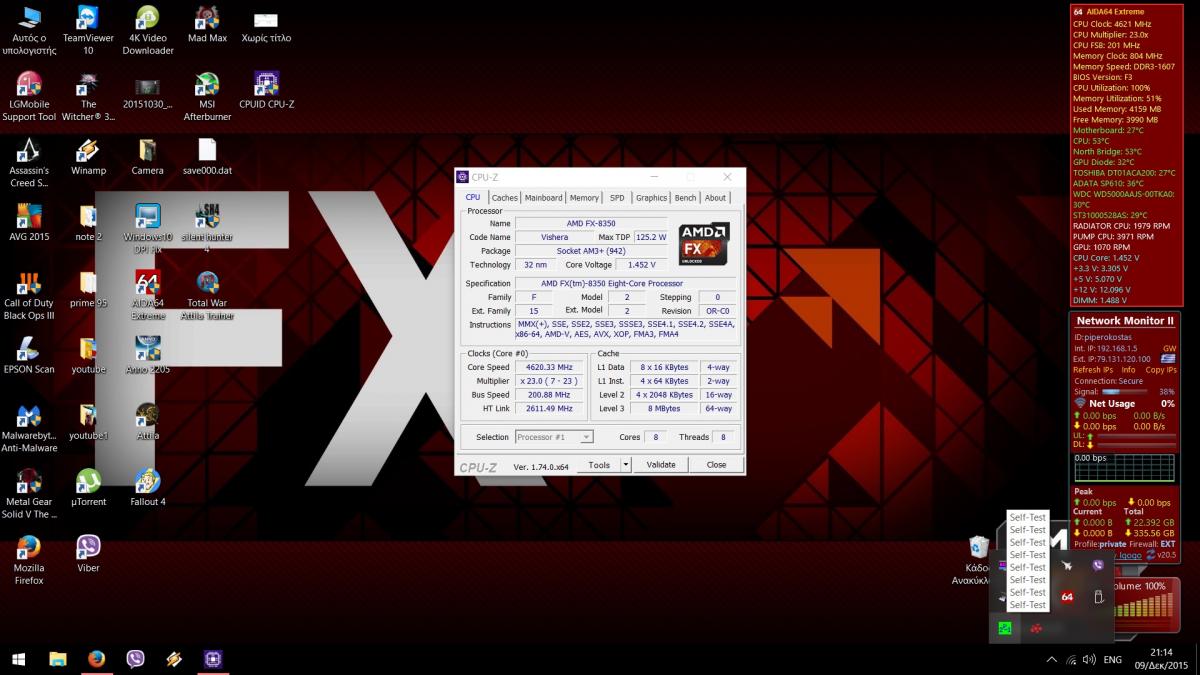Image resolution: width=1200 pixels, height=675 pixels.
Task: Open the TeamViewer 10 desktop icon
Action: (x=88, y=29)
